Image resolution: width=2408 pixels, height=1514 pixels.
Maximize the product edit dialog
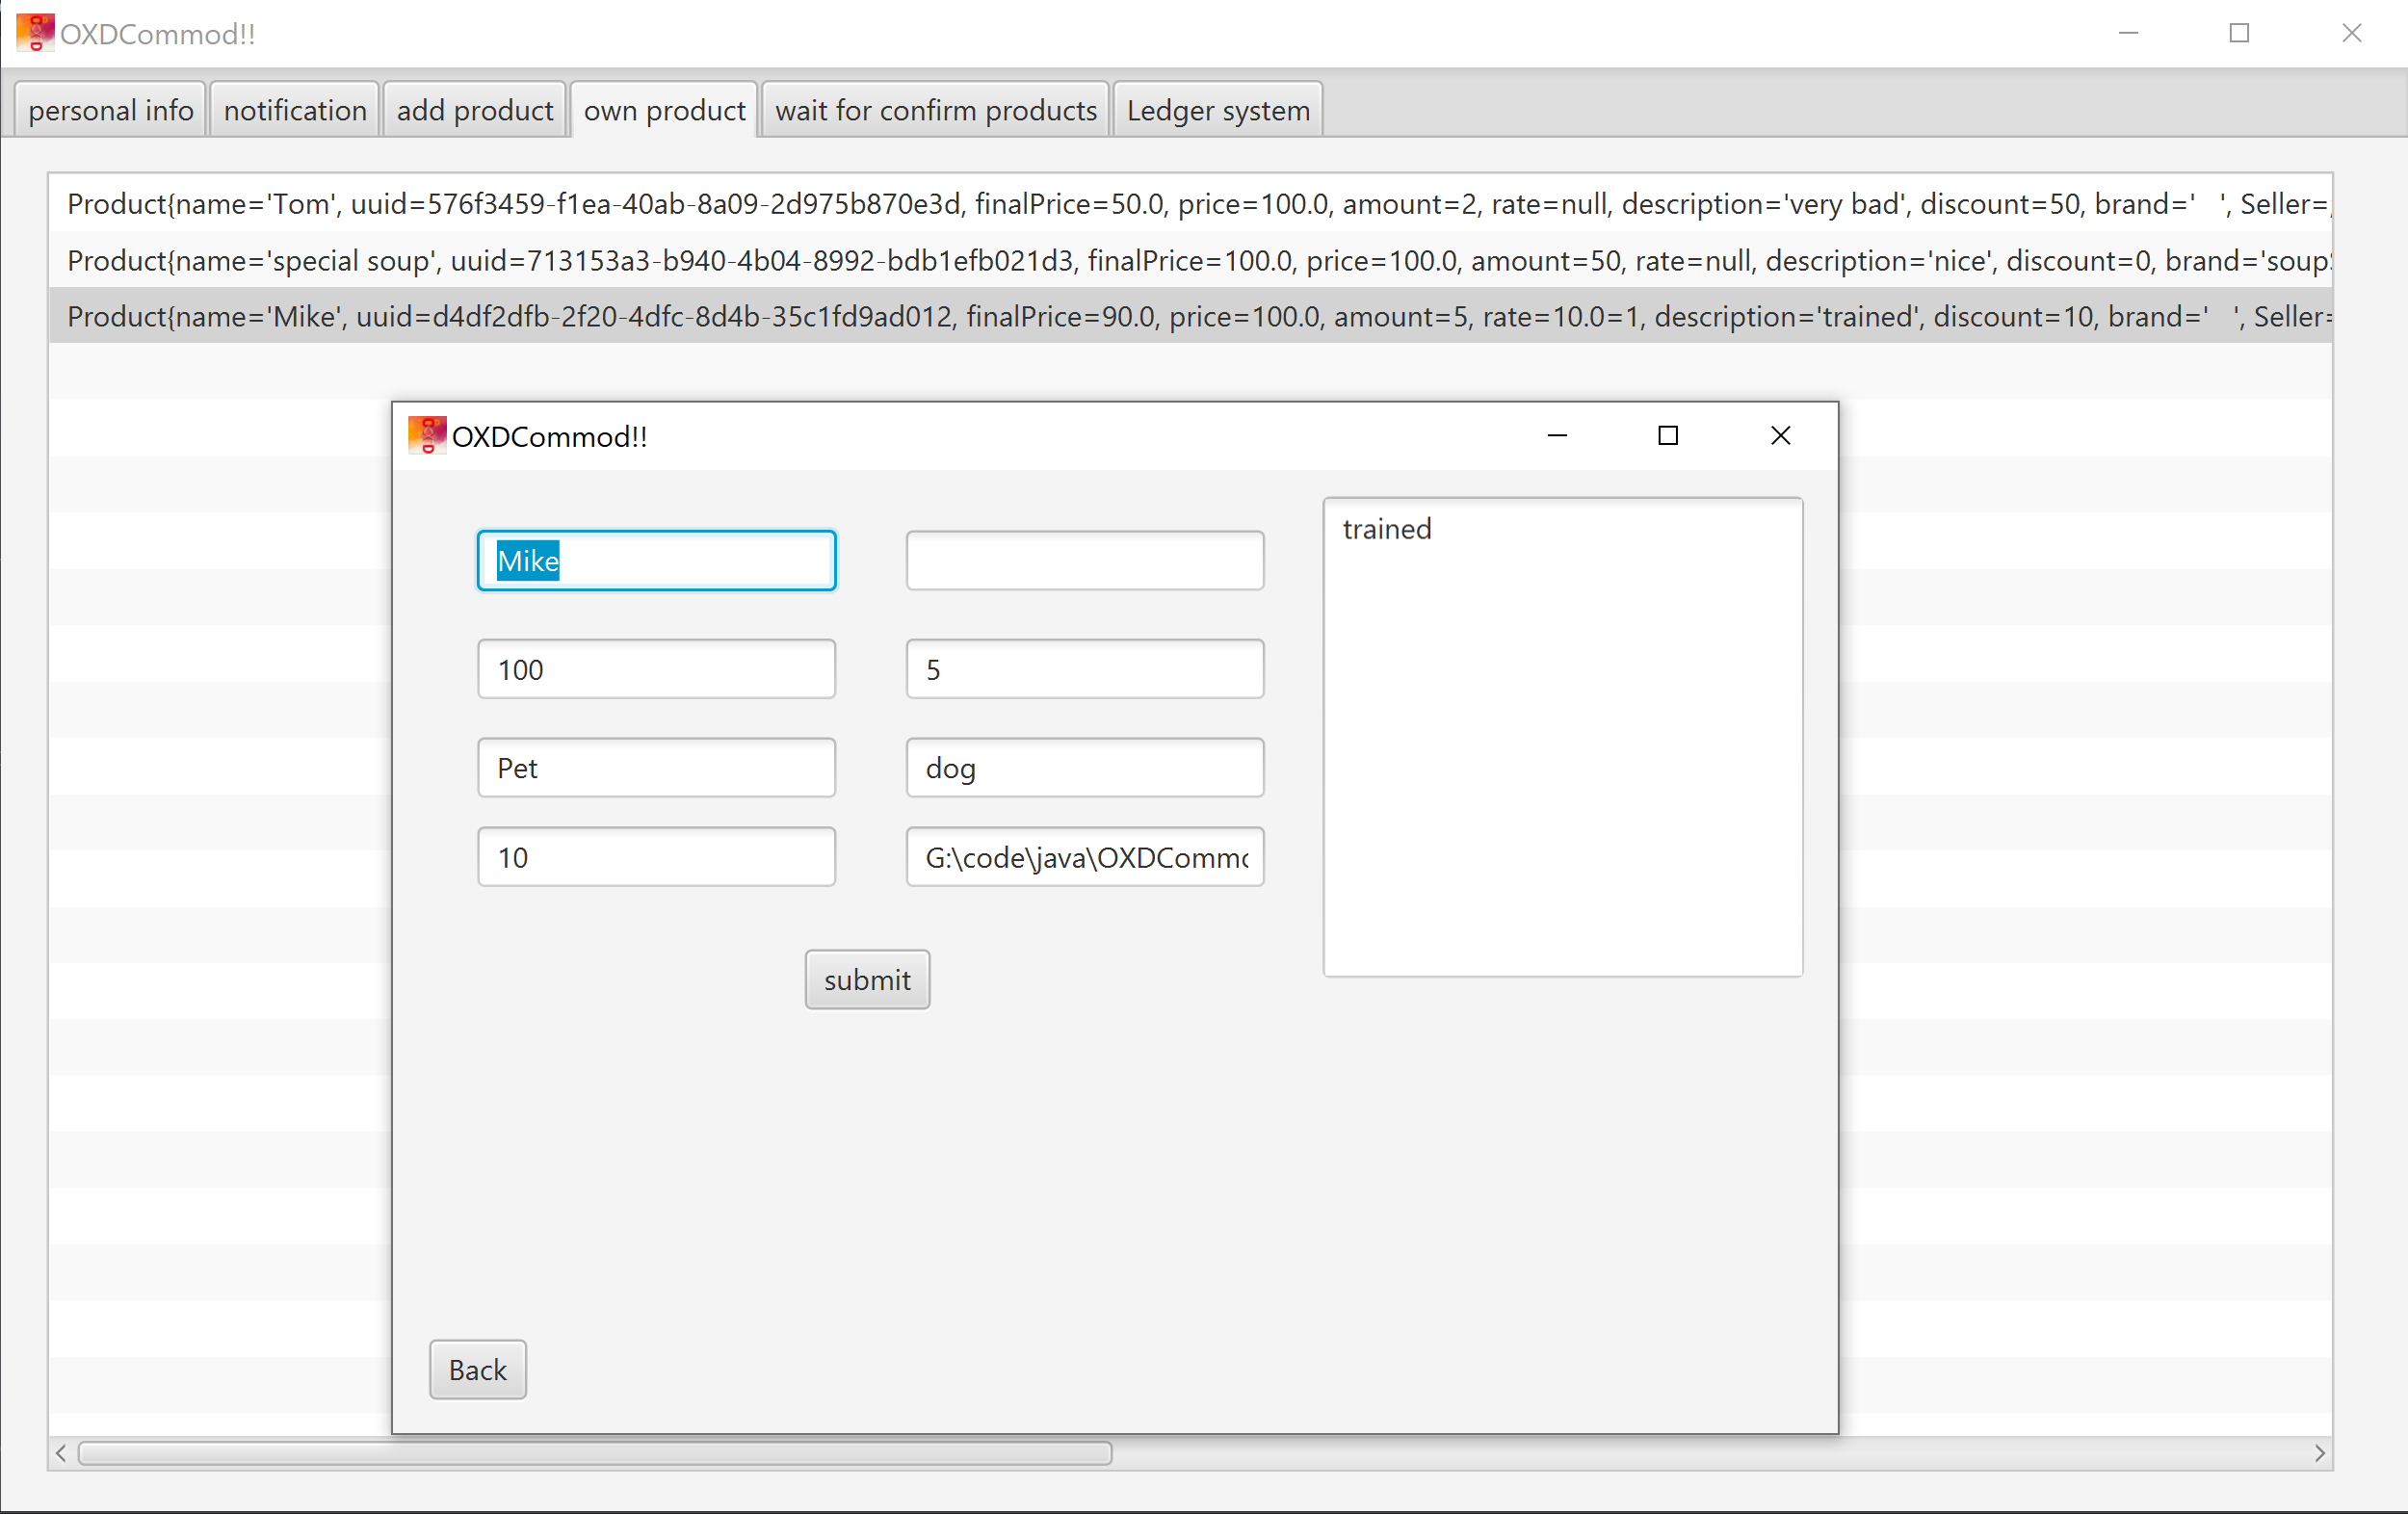click(1667, 436)
